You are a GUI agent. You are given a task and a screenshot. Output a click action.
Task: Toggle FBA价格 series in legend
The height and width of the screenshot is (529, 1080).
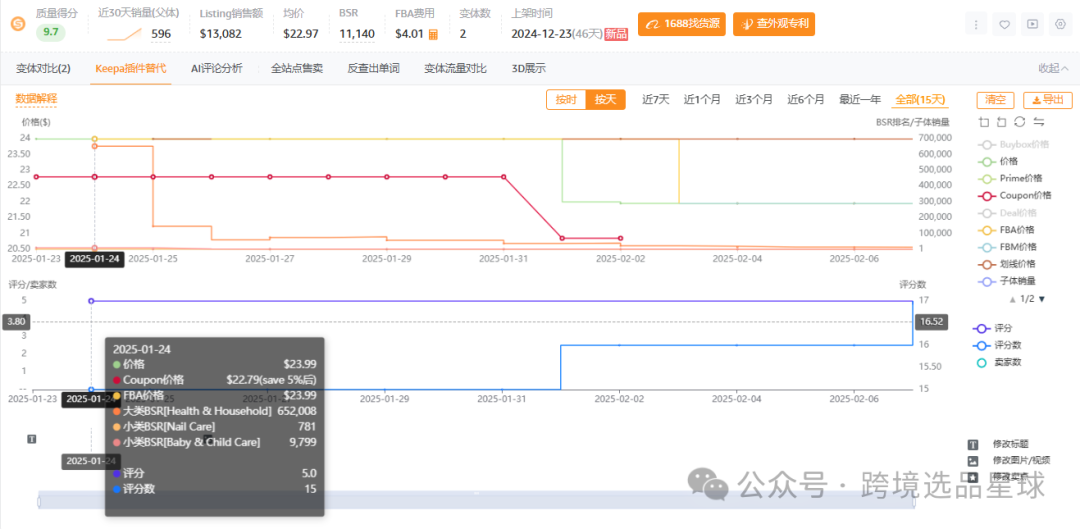pos(1006,230)
